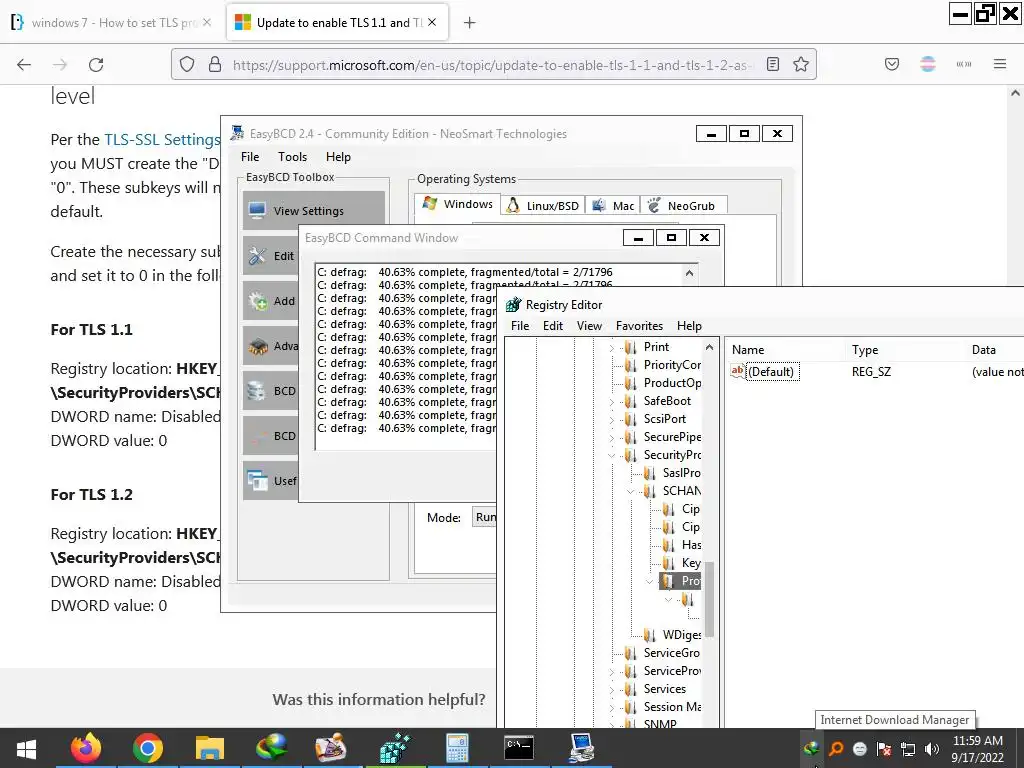Screen dimensions: 1024x768
Task: Expand the SecurePipe registry key
Action: tap(611, 438)
